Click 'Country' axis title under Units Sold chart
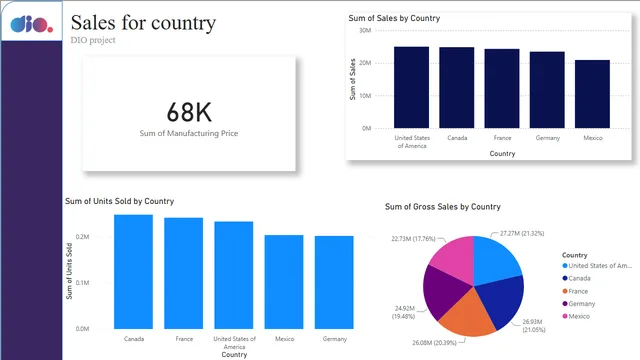The image size is (640, 360). pos(234,355)
